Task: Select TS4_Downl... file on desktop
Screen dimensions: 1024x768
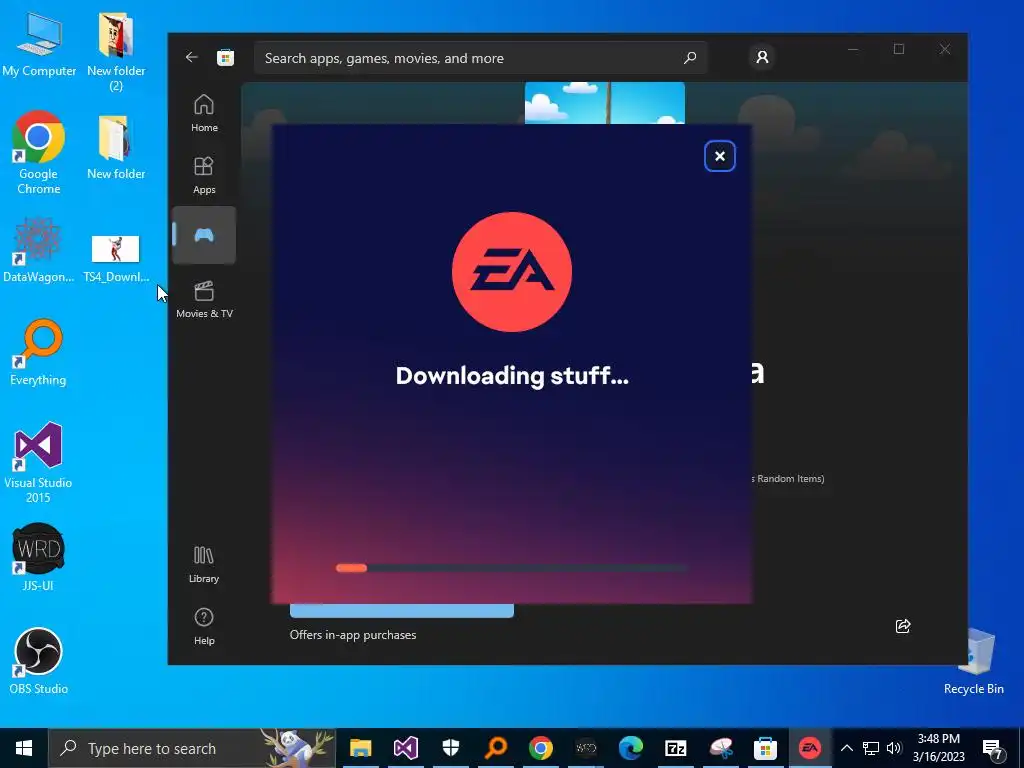Action: point(116,259)
